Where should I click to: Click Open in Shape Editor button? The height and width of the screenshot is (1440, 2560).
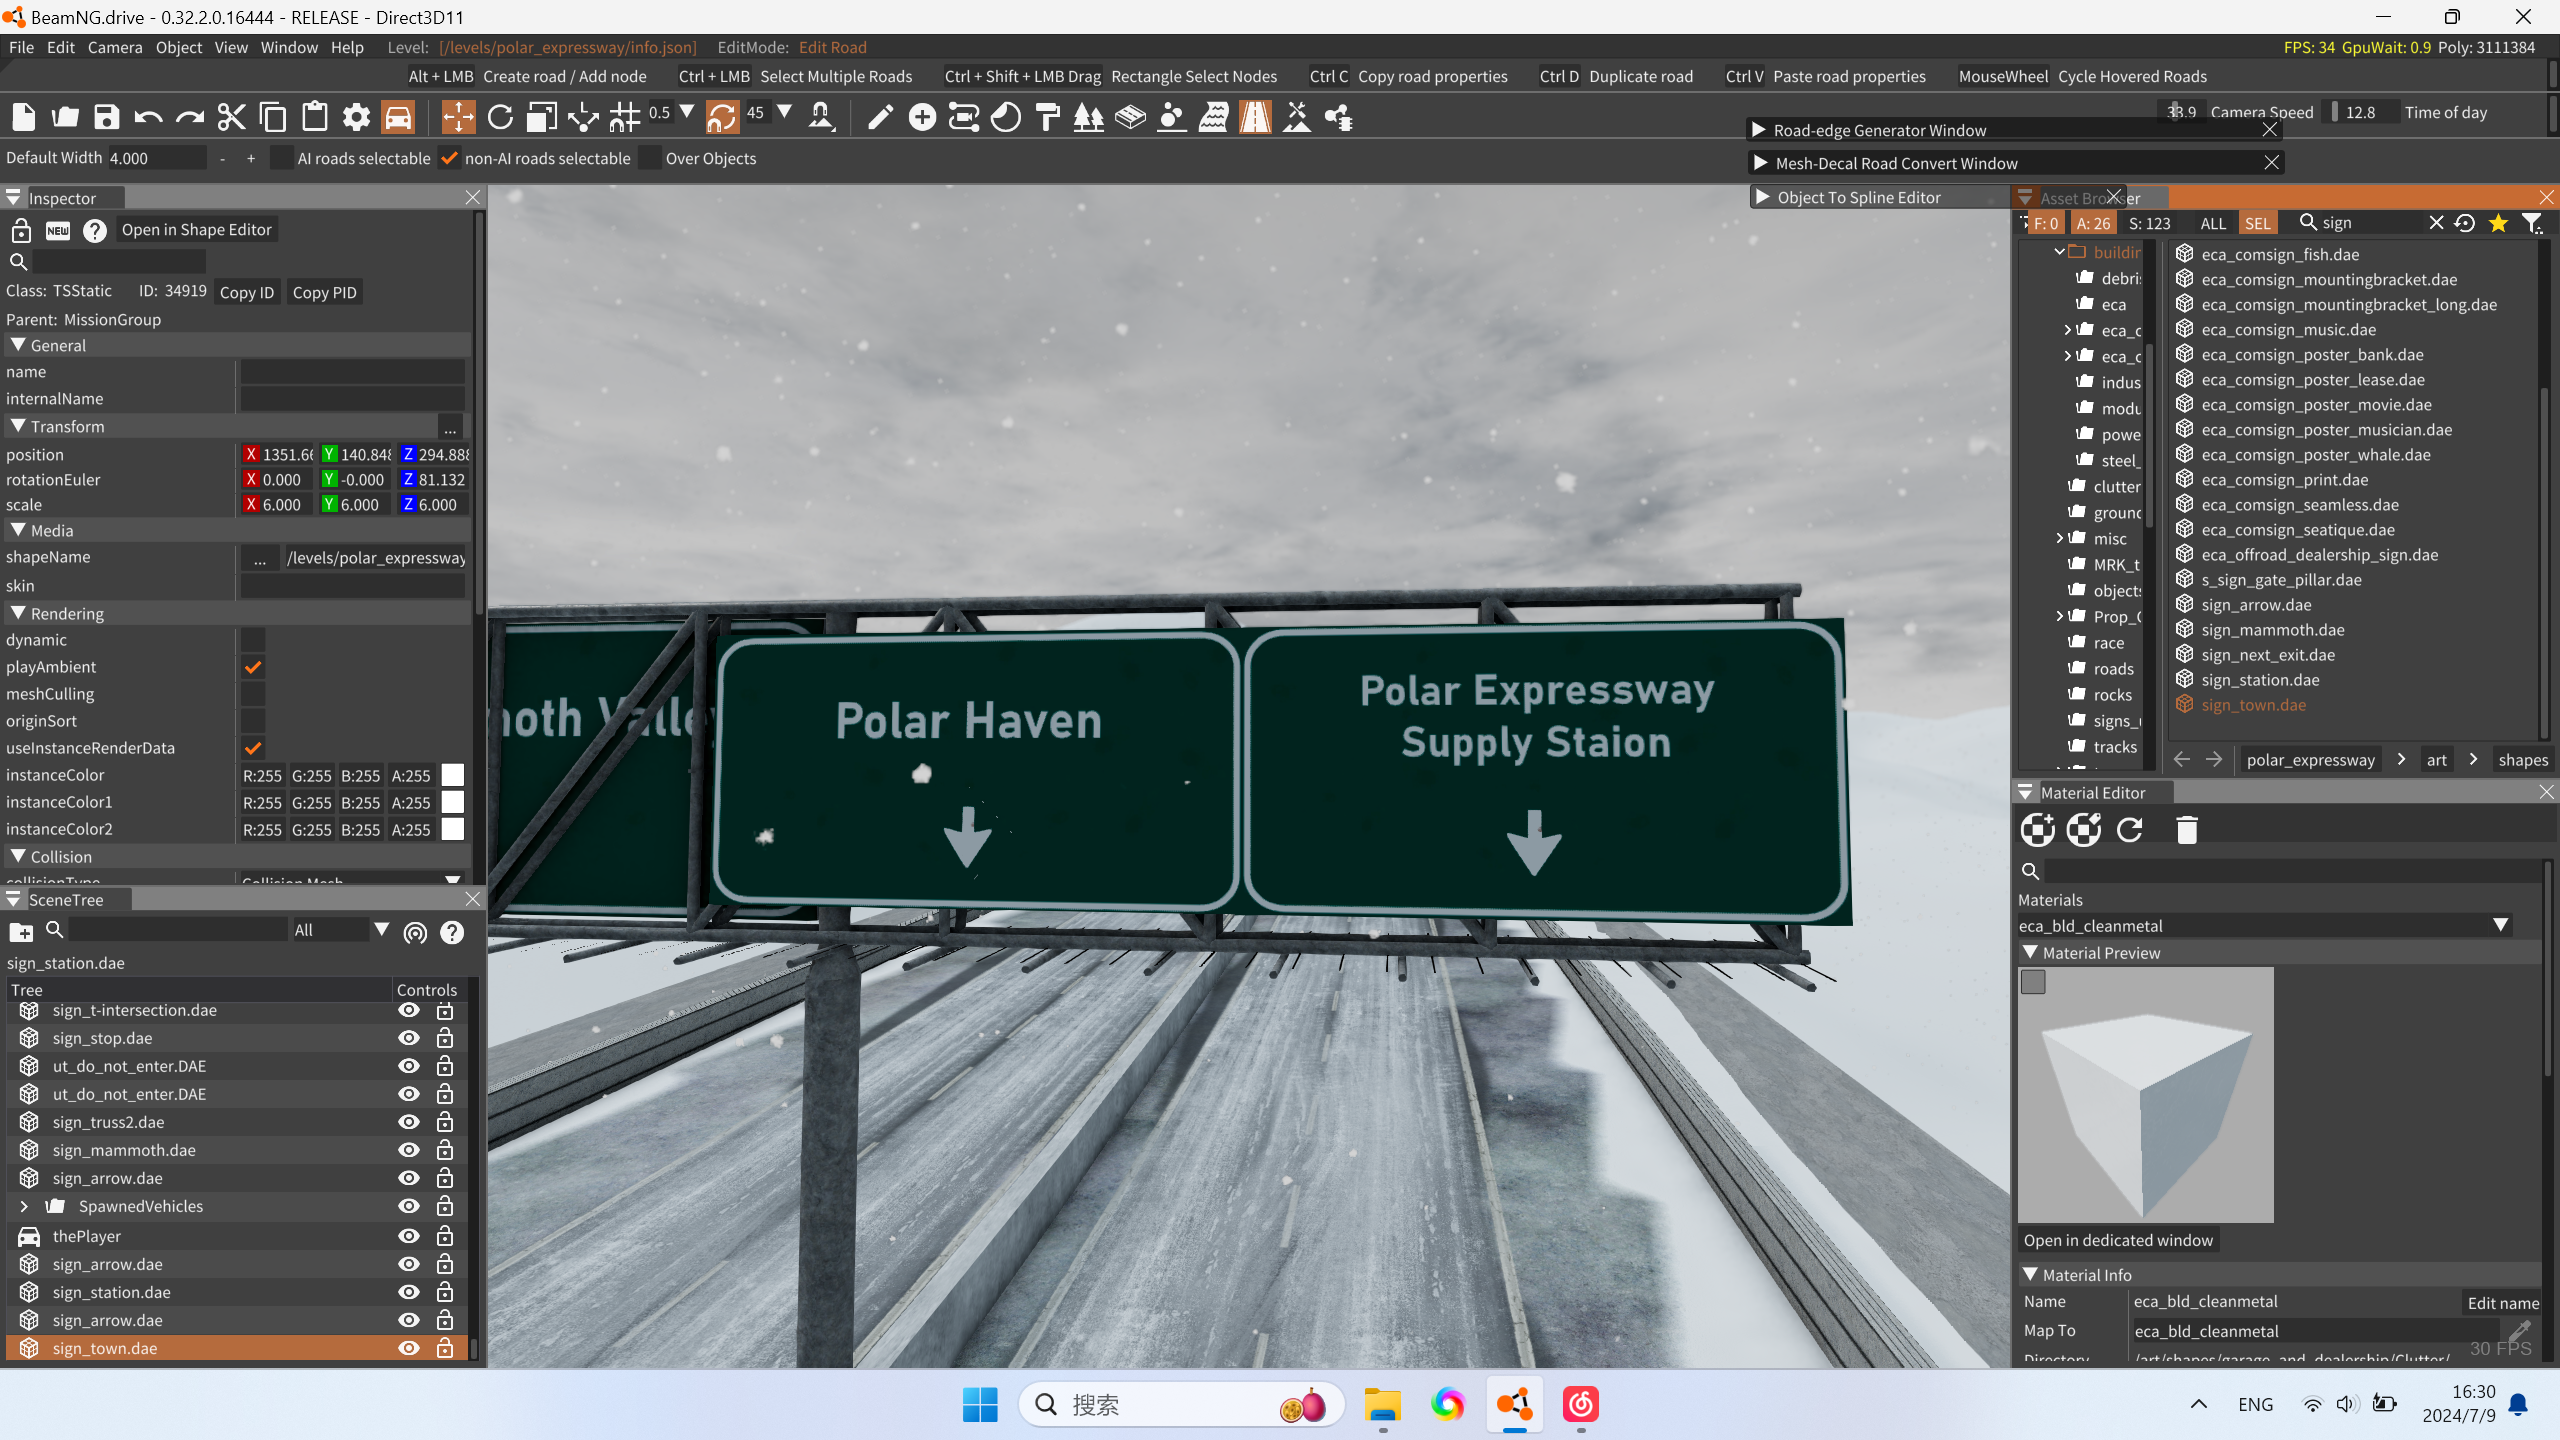pos(196,229)
